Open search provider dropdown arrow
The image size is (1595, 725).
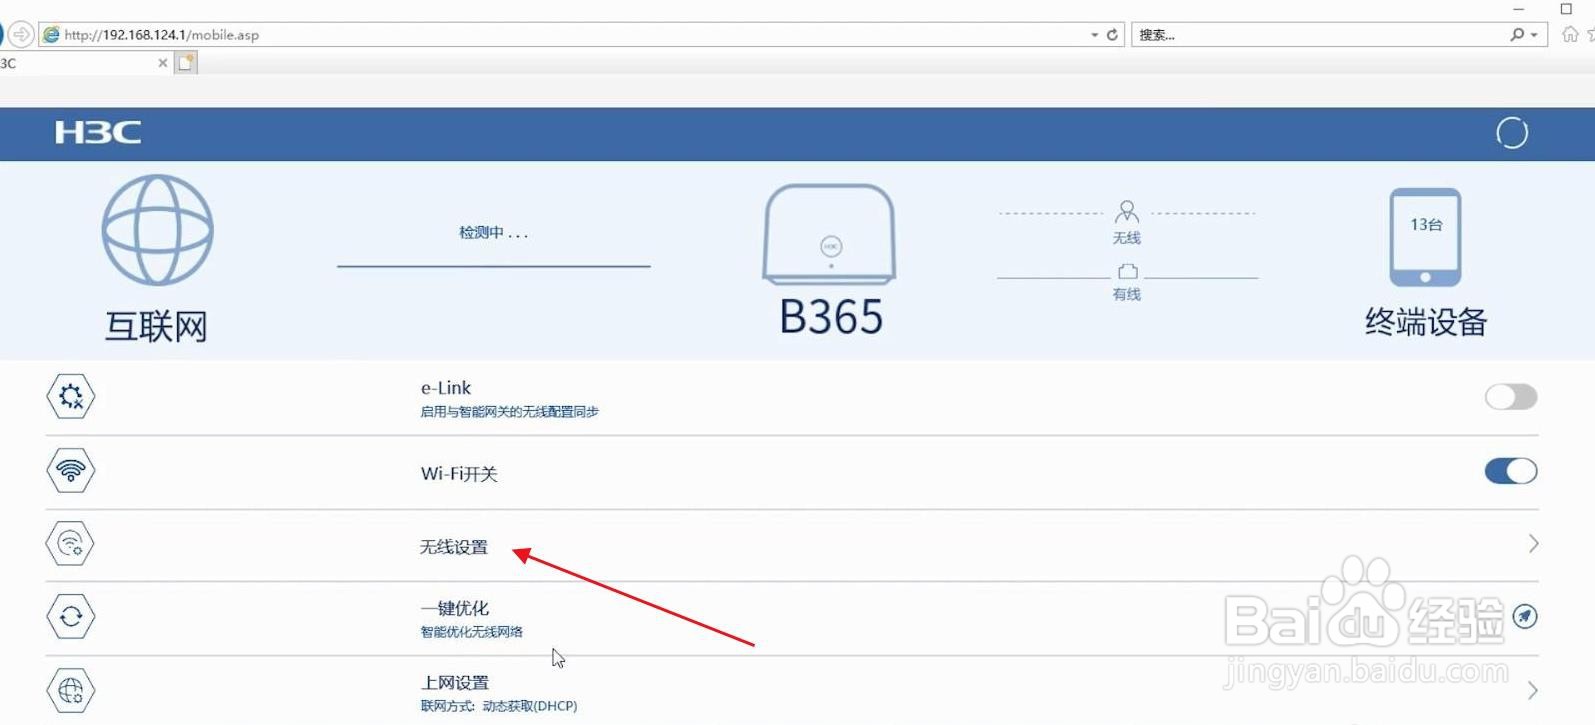click(x=1535, y=35)
